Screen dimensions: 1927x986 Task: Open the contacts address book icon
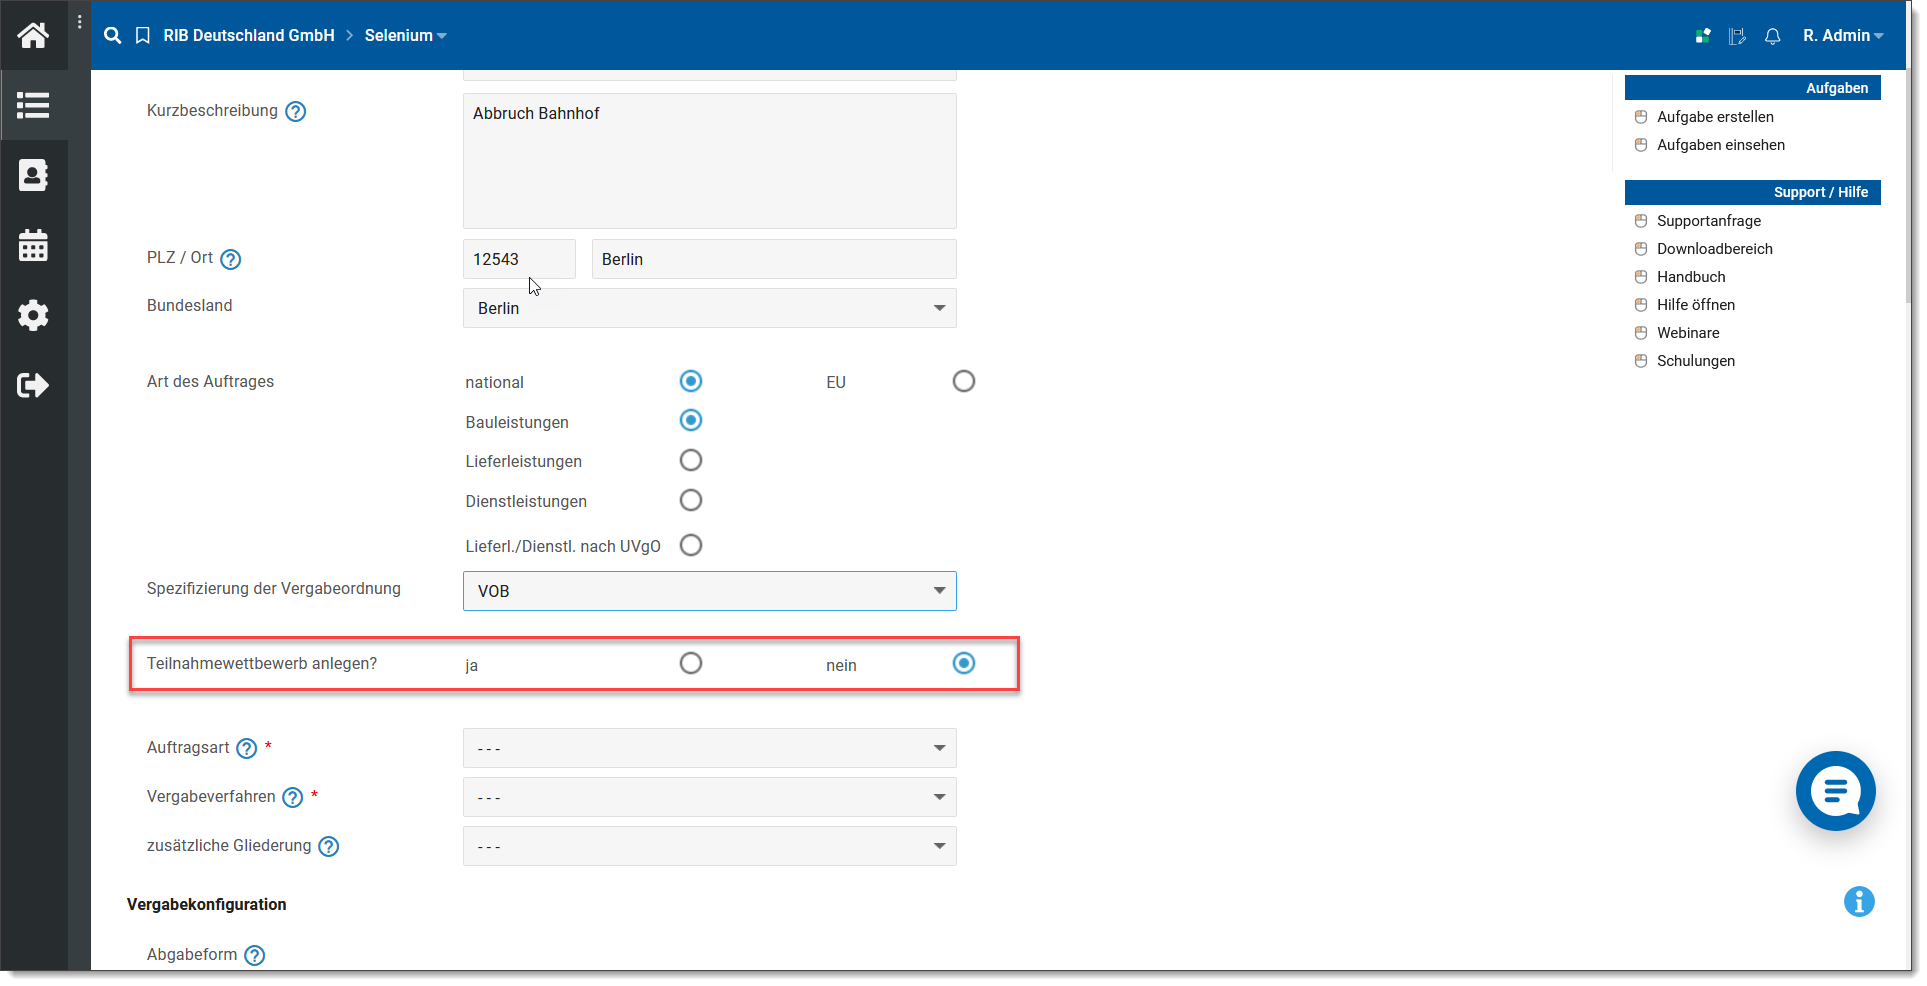pyautogui.click(x=33, y=175)
